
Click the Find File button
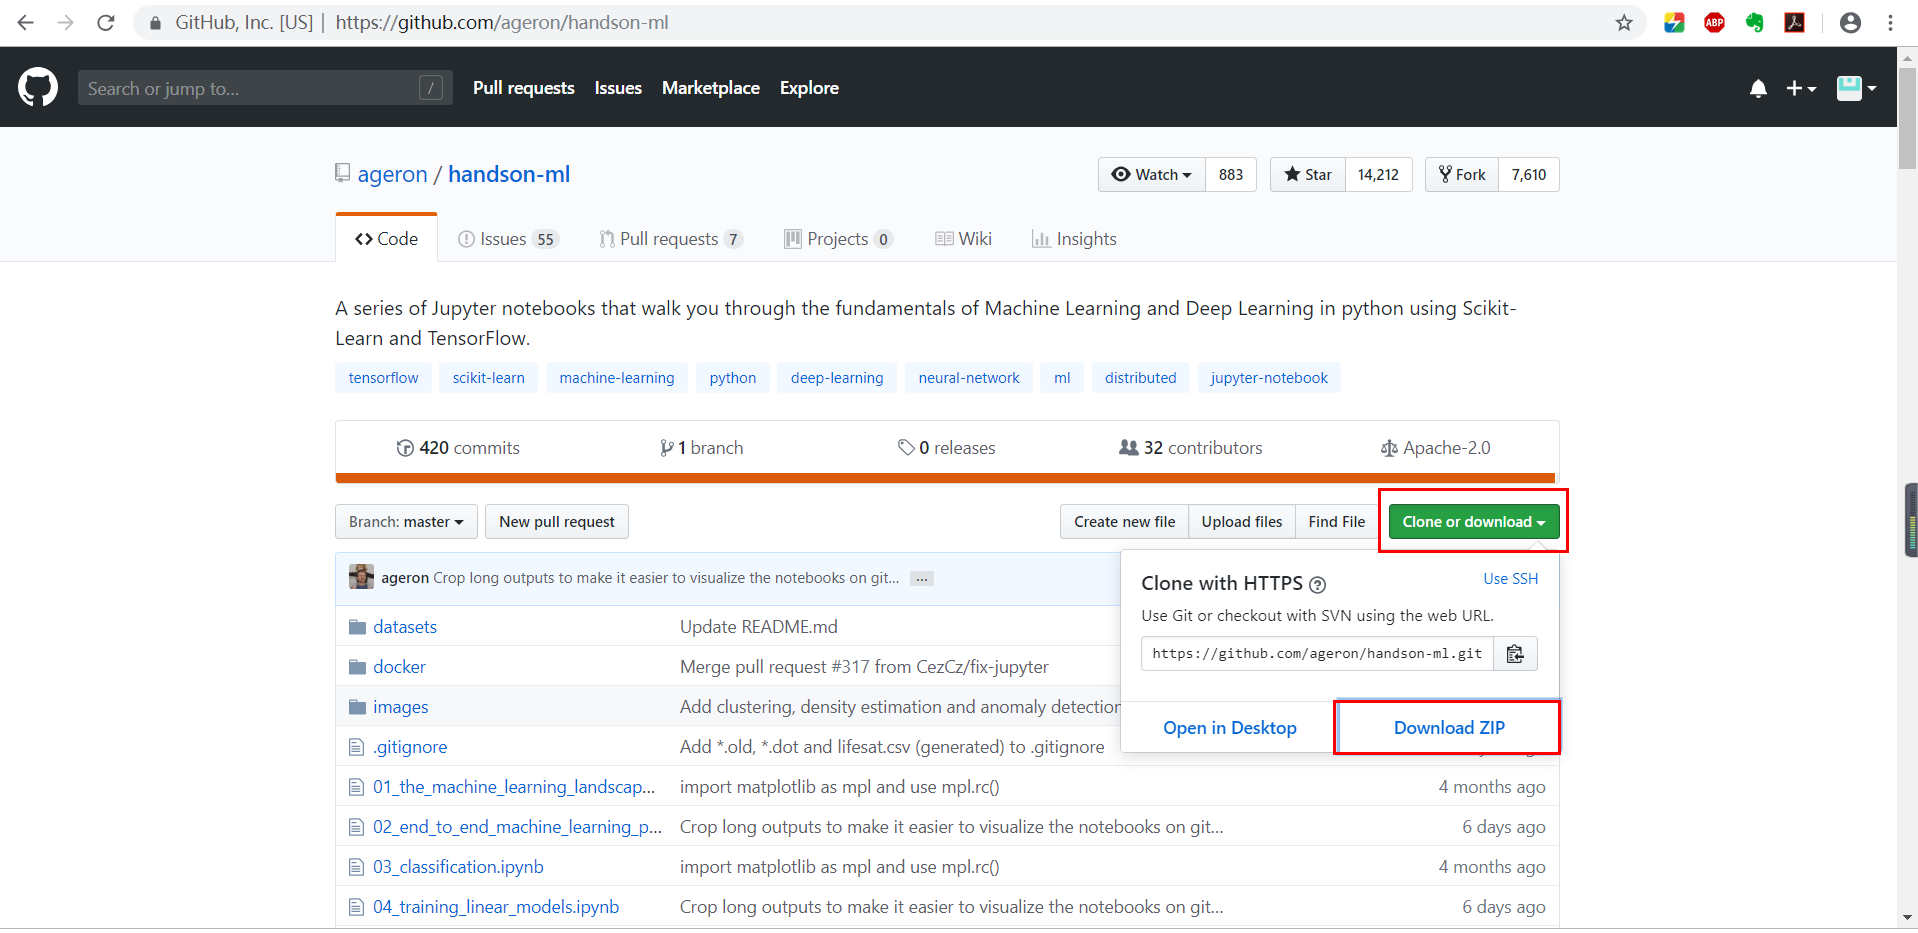[1337, 522]
